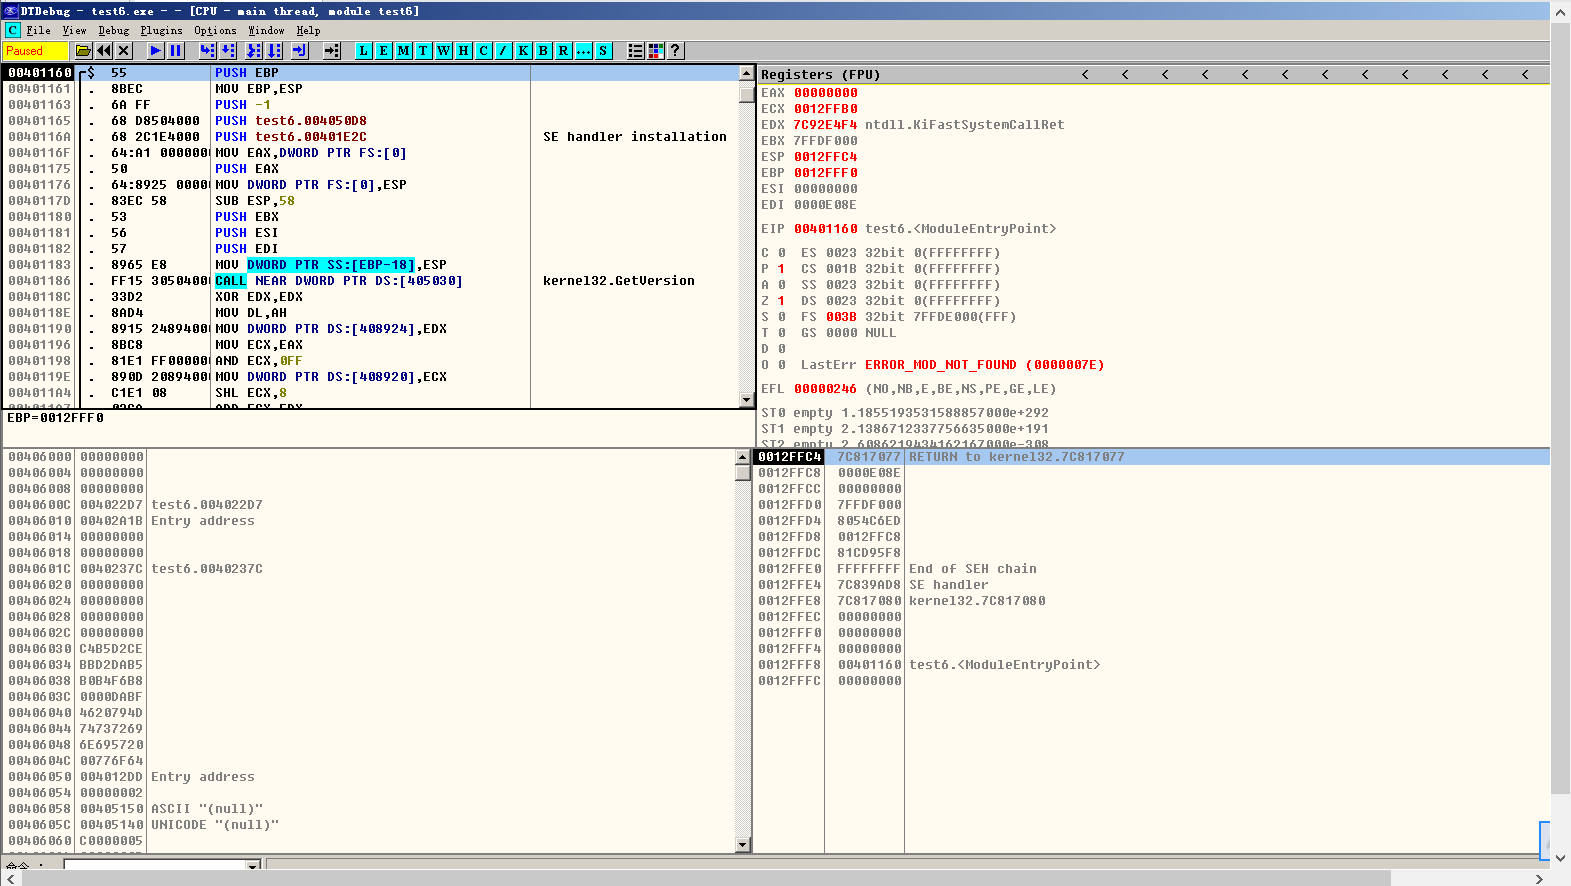Select the Z flag value in the registers pane

click(x=781, y=301)
